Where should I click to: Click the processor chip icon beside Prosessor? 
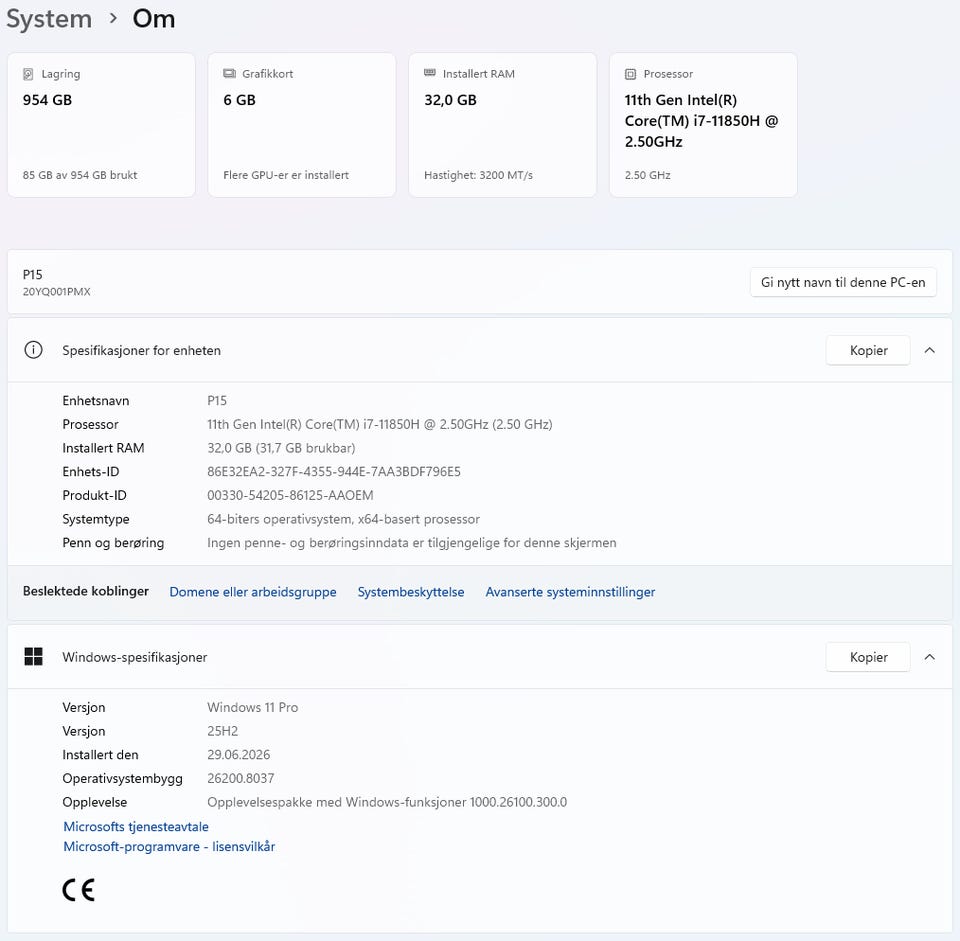(x=631, y=74)
